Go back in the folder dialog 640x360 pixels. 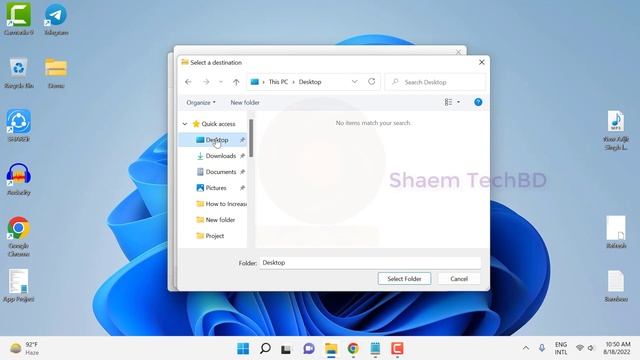coord(188,82)
